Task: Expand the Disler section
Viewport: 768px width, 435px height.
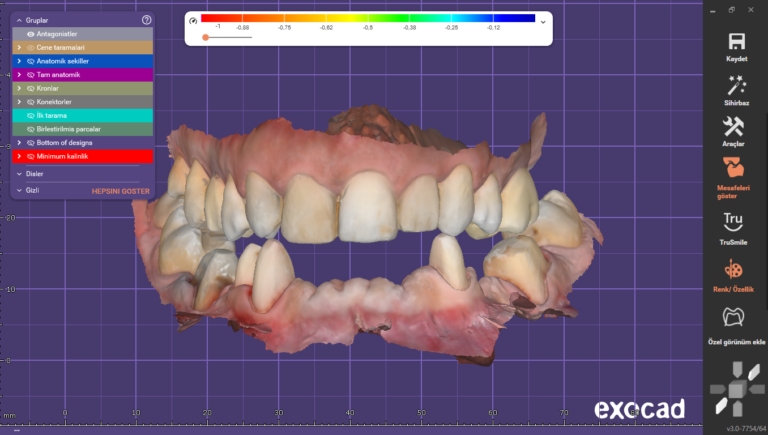Action: click(19, 173)
